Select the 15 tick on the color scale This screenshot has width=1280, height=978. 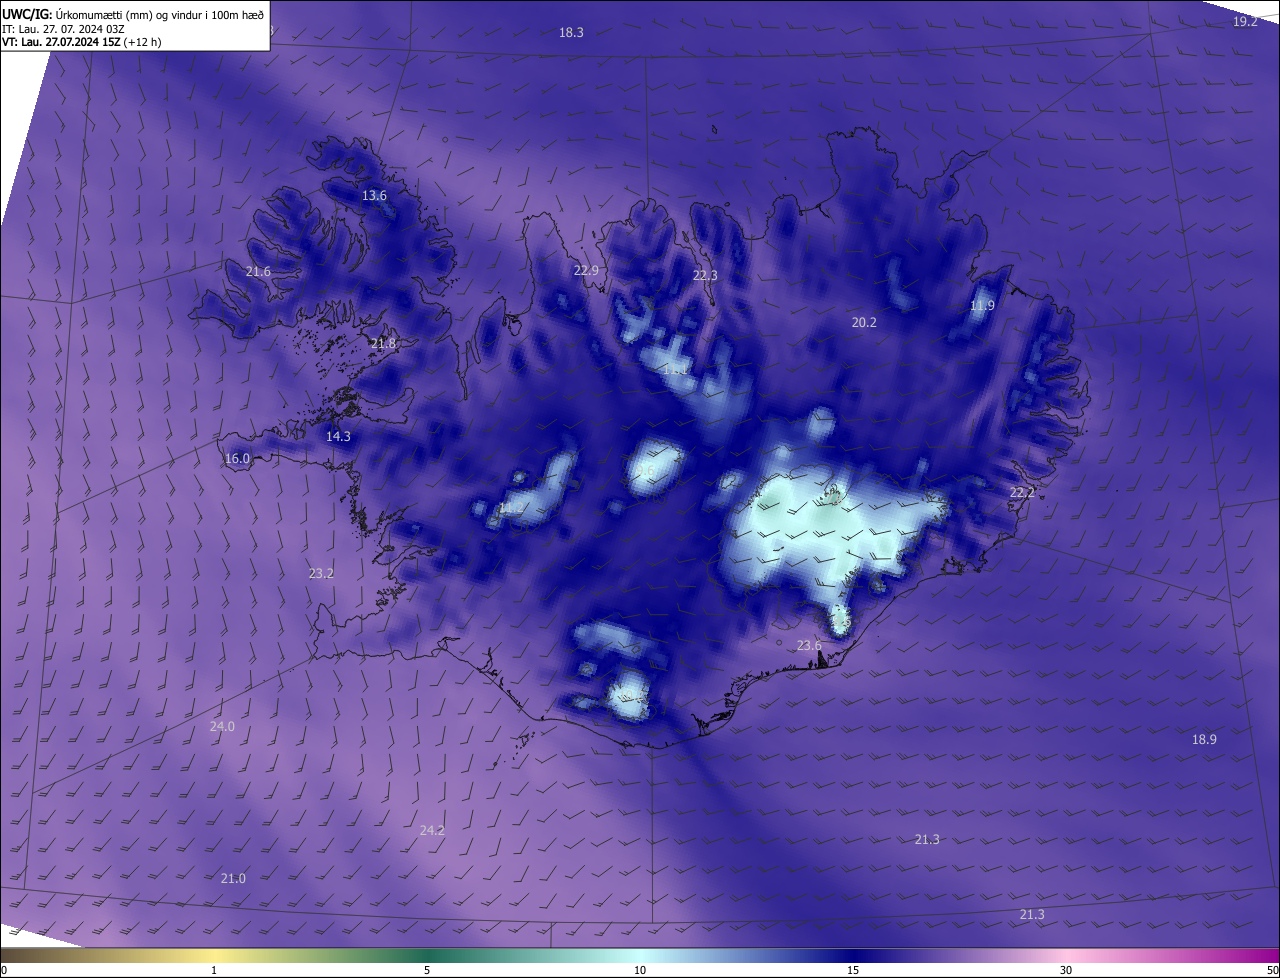(853, 970)
